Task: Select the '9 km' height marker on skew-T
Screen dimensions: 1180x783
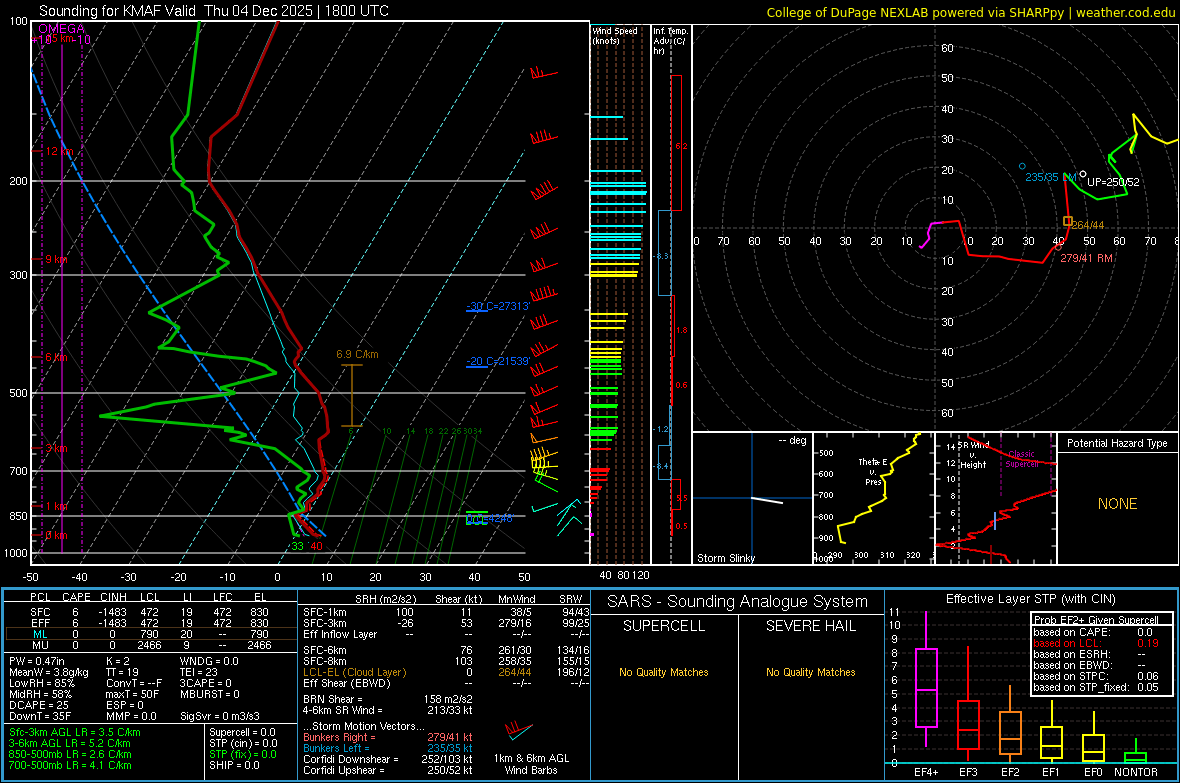Action: pyautogui.click(x=56, y=259)
